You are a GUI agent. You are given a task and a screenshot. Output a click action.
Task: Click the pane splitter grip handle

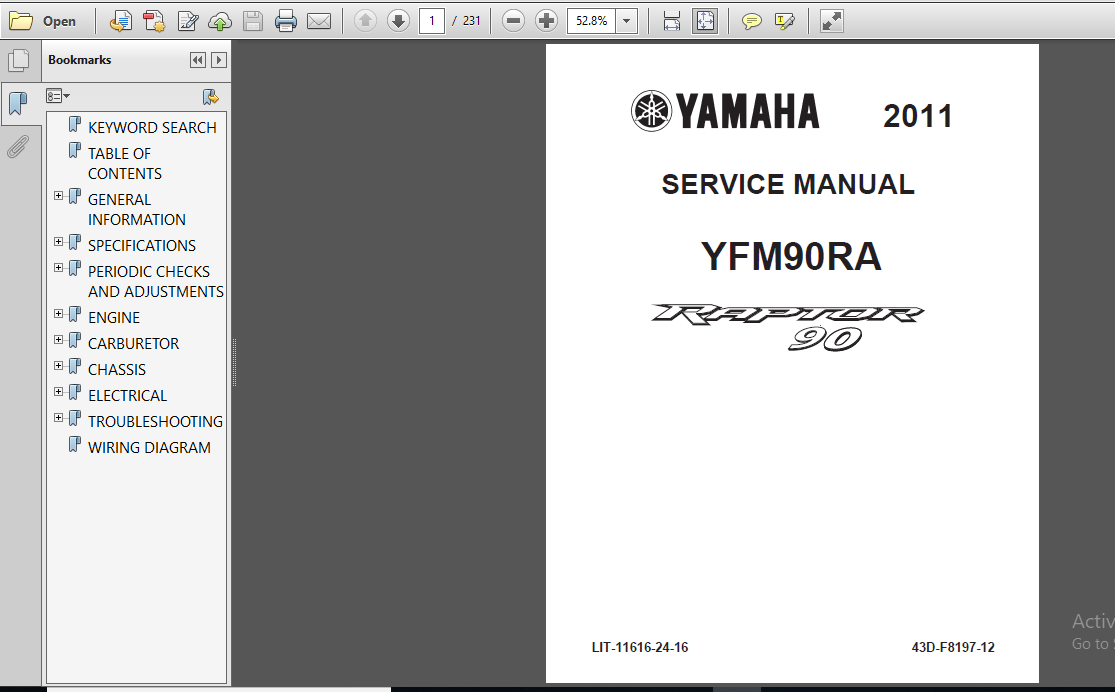click(x=234, y=362)
